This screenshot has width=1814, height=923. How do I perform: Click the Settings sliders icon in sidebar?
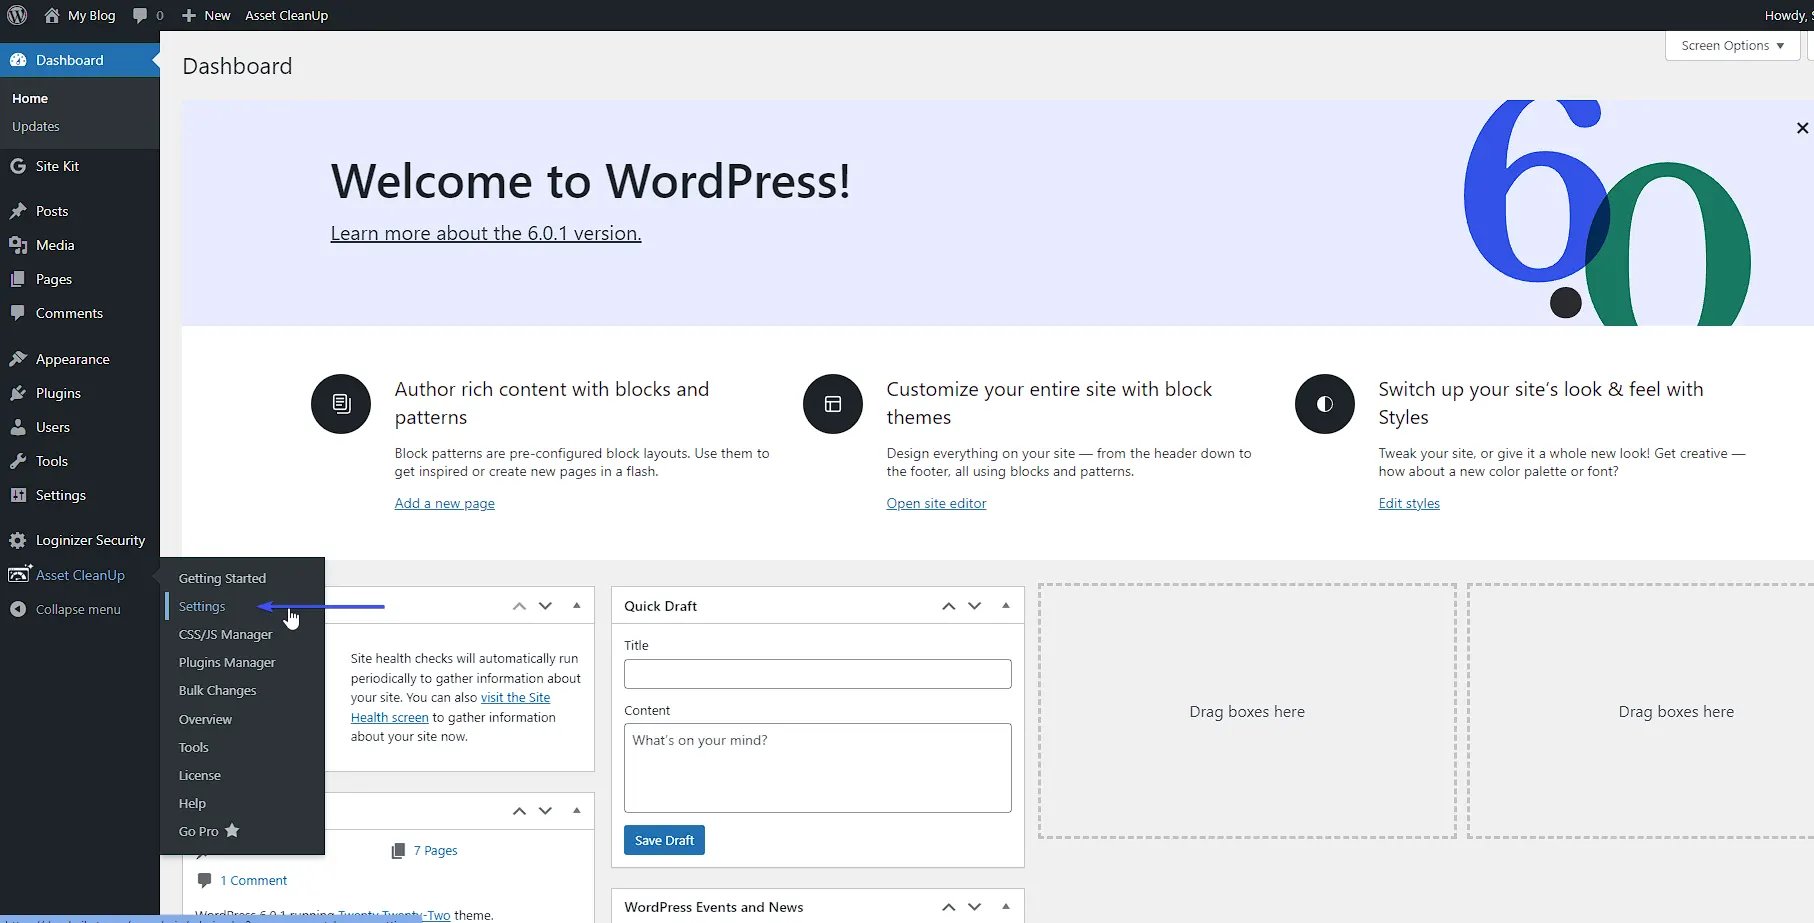click(x=18, y=495)
